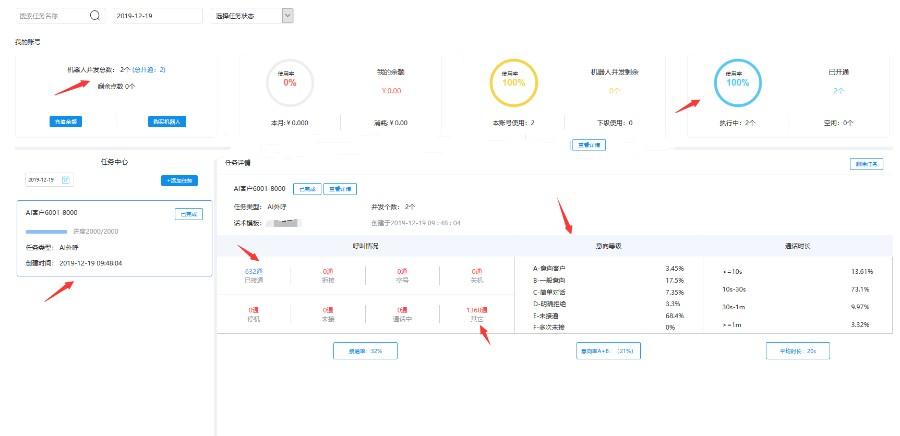Click the outlined button at the task details corner
The image size is (900, 436).
[x=867, y=164]
